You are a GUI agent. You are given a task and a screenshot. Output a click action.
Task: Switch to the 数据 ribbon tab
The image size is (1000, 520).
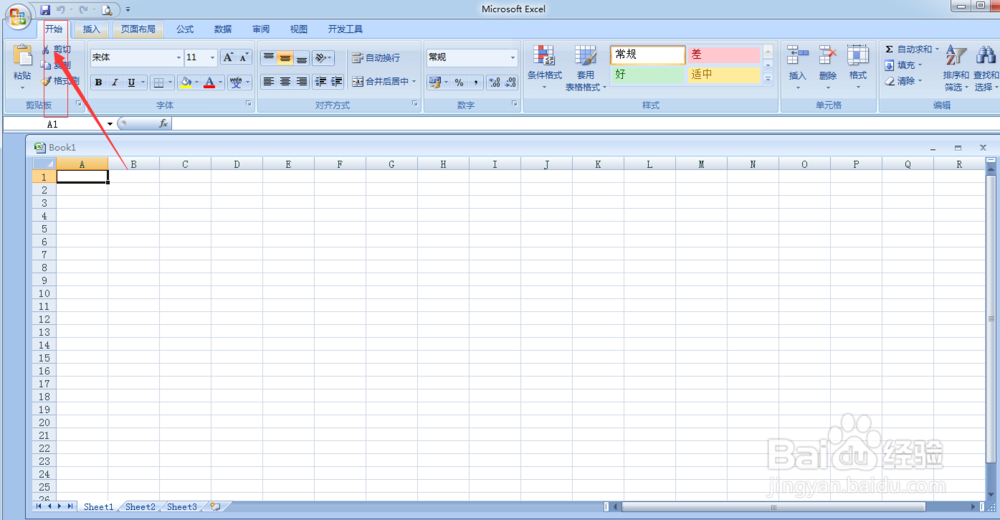coord(223,29)
